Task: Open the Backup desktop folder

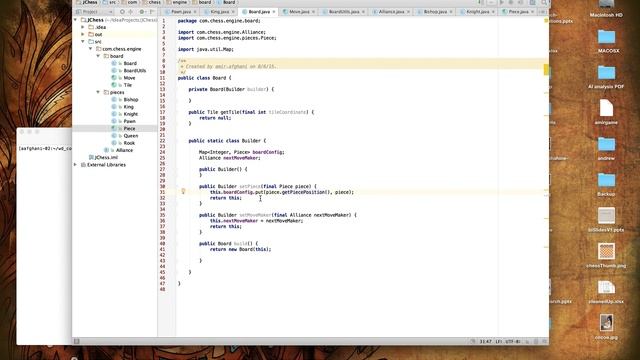Action: pos(606,184)
